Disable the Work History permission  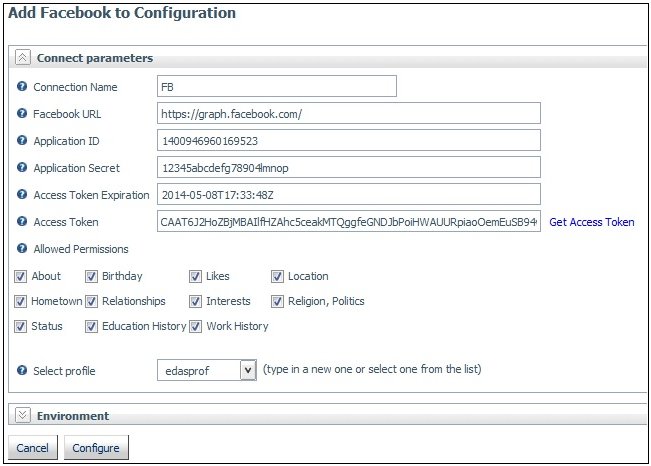tap(196, 326)
